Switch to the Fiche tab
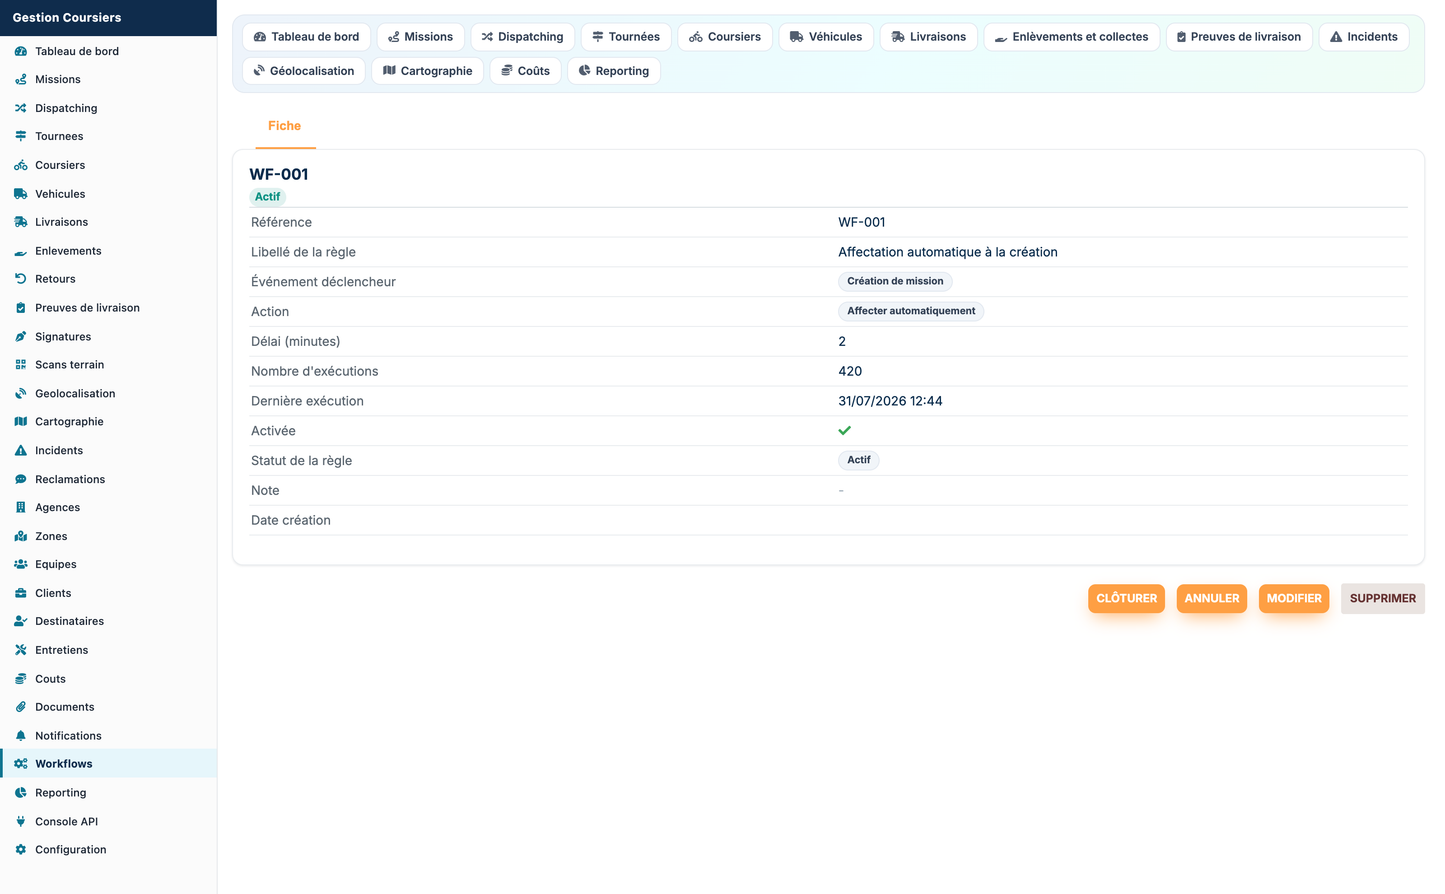 coord(285,126)
